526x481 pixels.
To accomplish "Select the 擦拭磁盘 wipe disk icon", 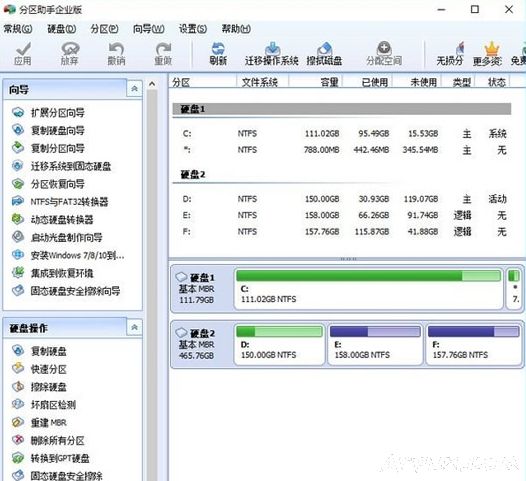I will [x=324, y=54].
